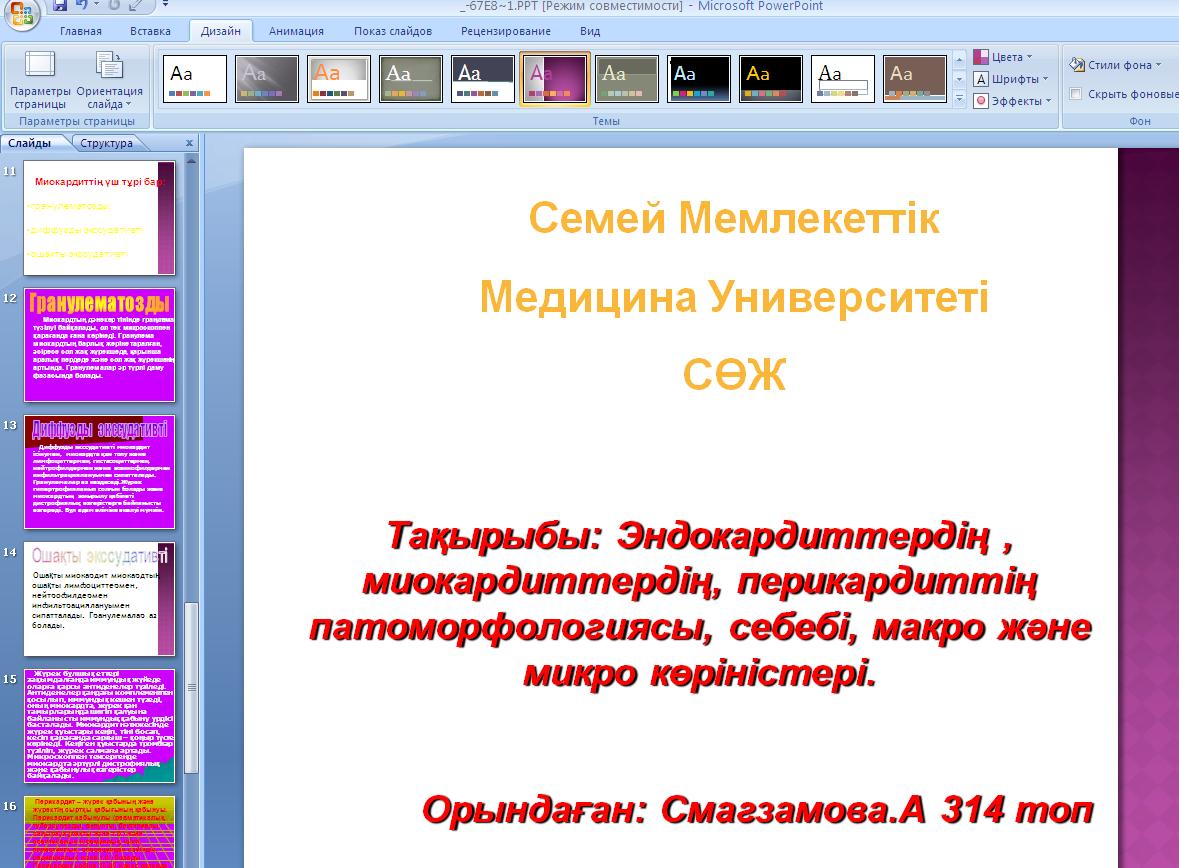This screenshot has height=868, width=1179.
Task: Select the highlighted purple theme
Action: coord(555,78)
